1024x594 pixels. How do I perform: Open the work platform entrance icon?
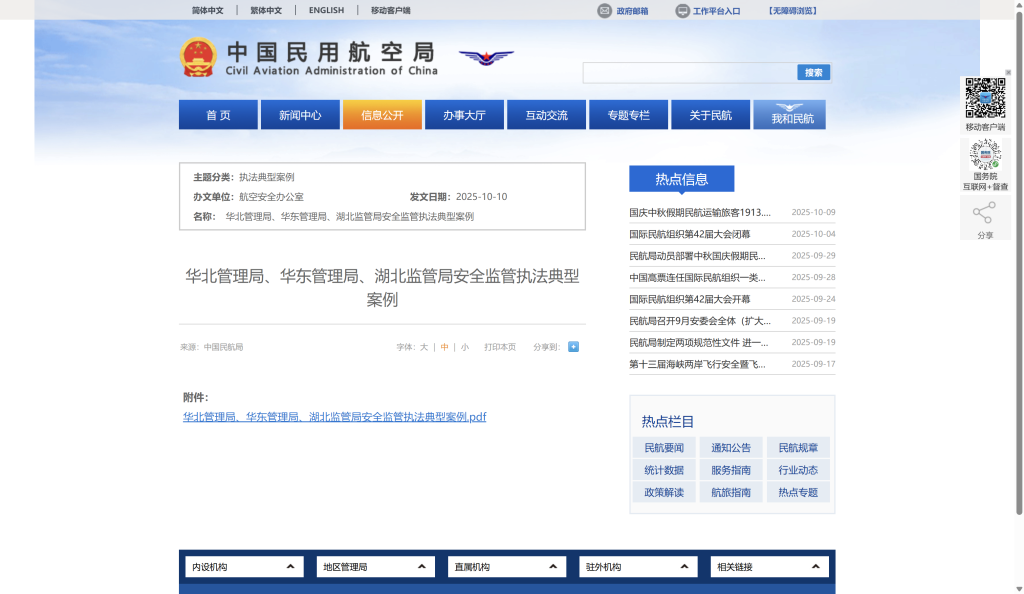[x=683, y=11]
